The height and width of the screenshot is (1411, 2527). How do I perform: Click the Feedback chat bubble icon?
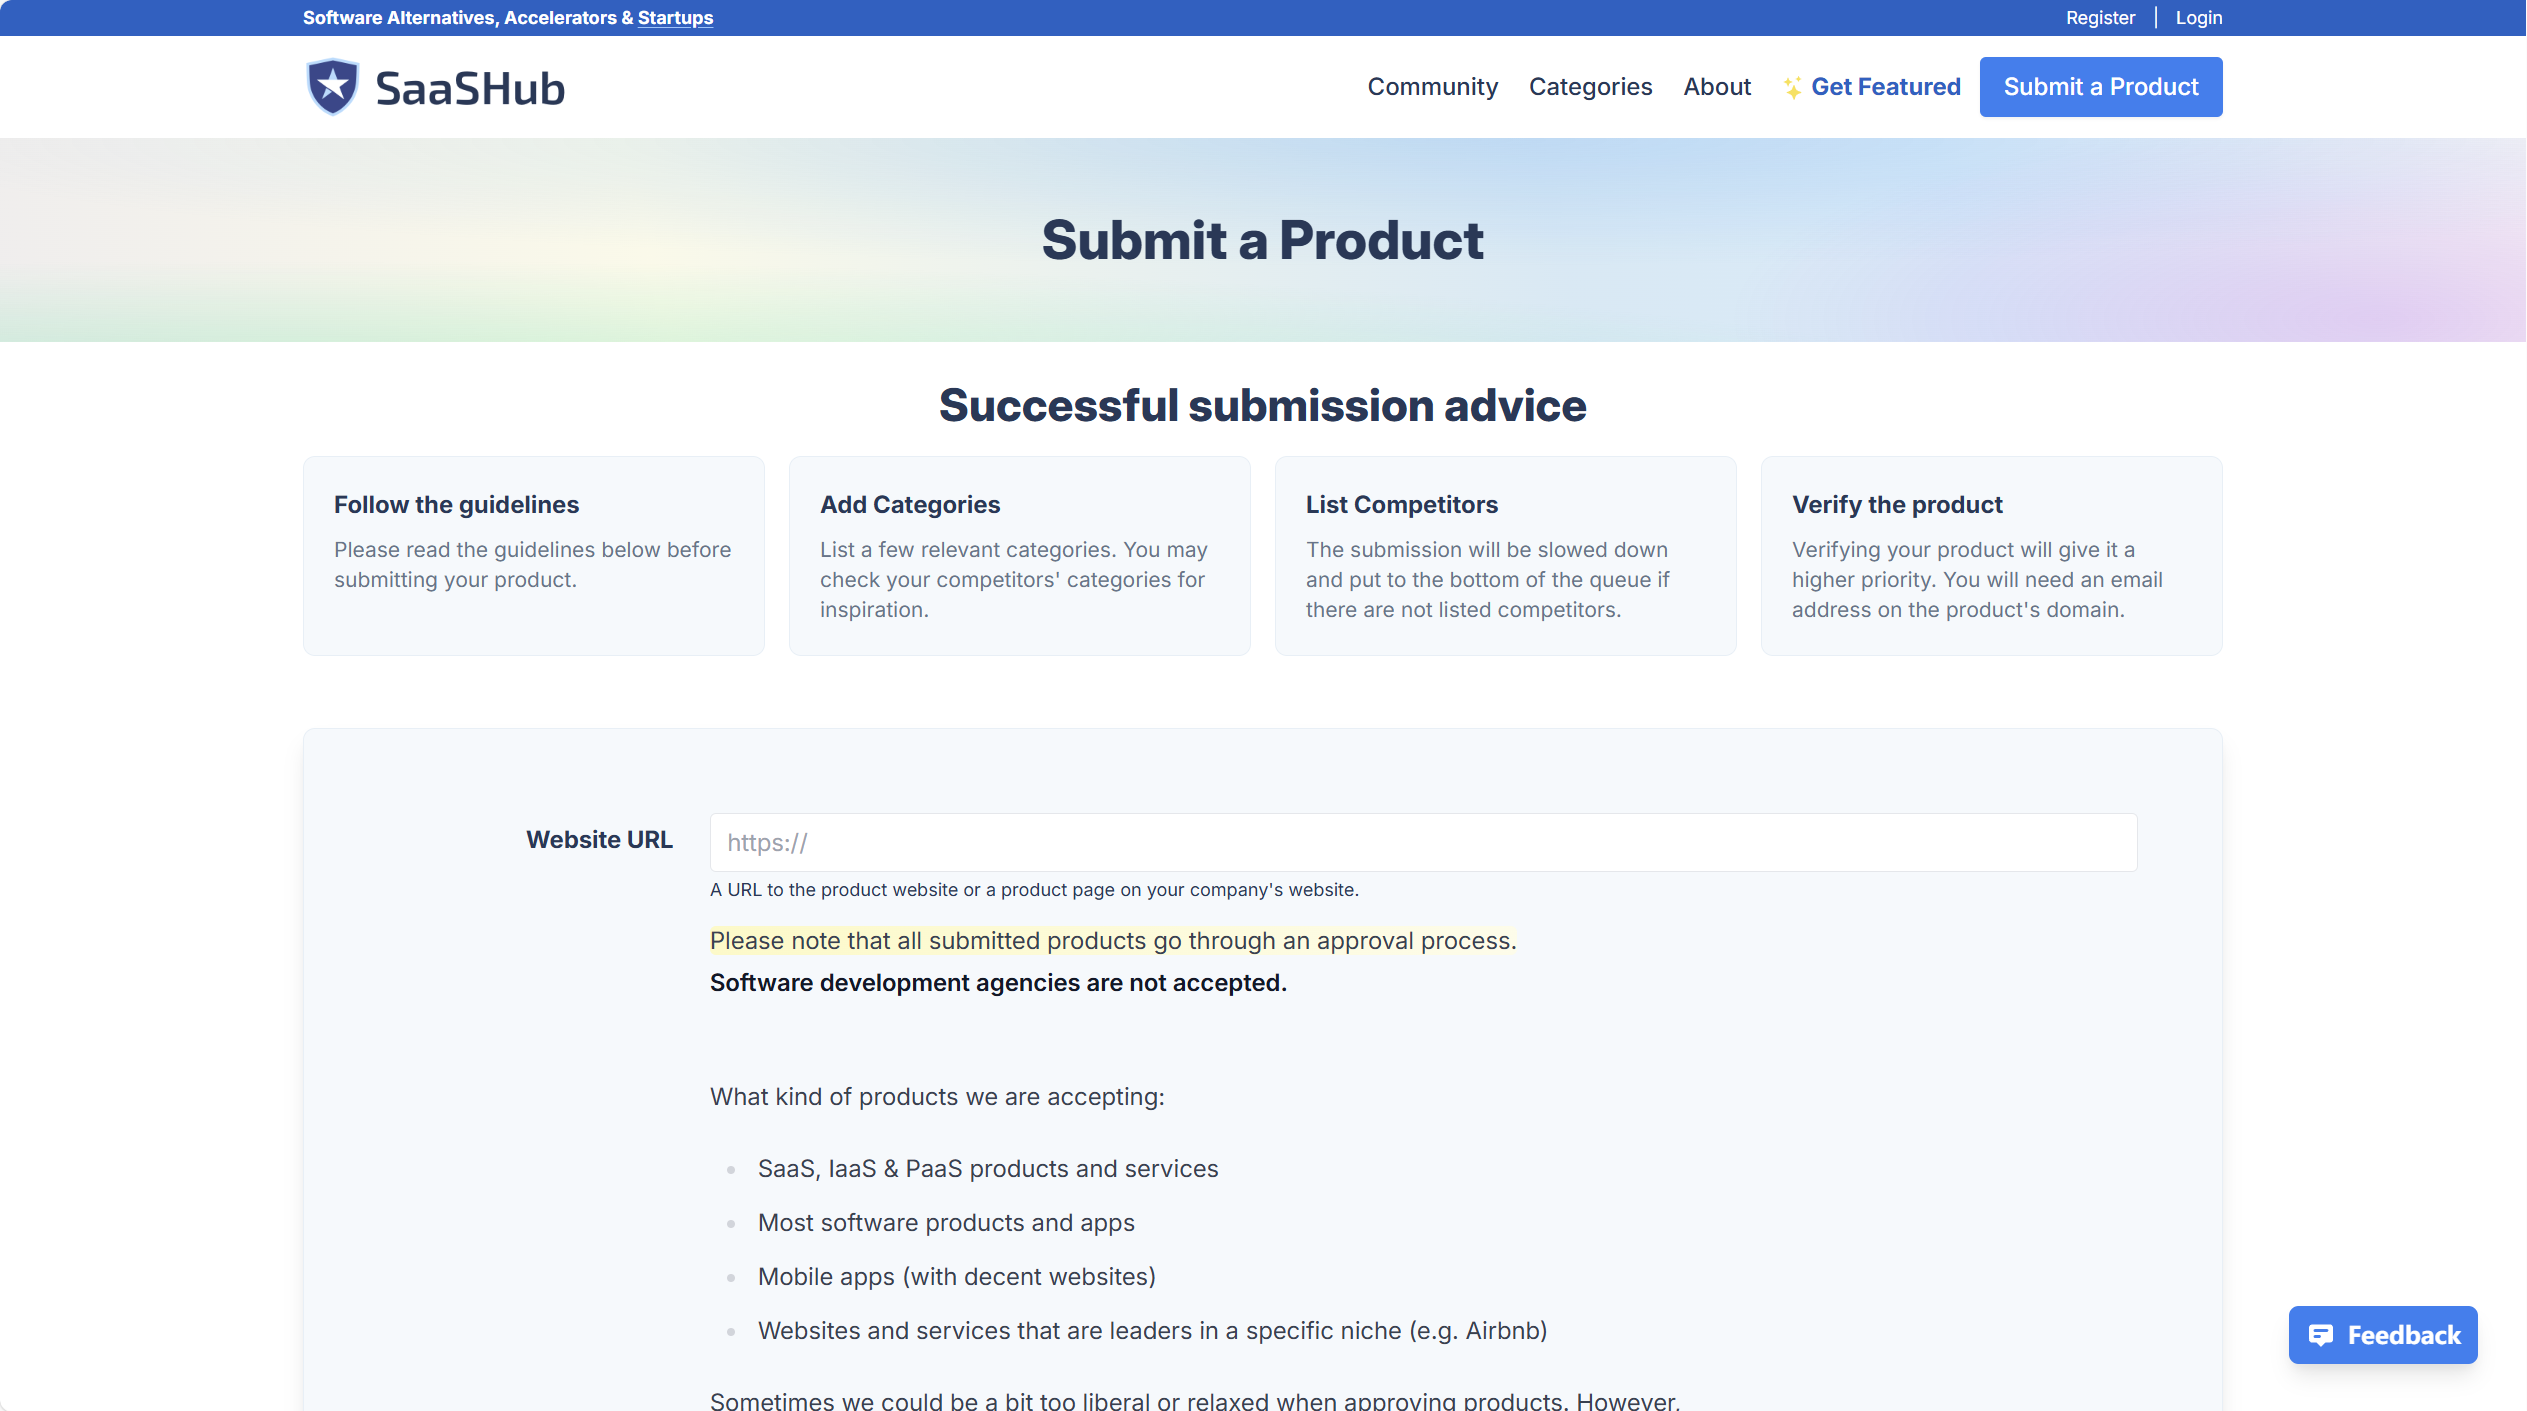point(2320,1335)
